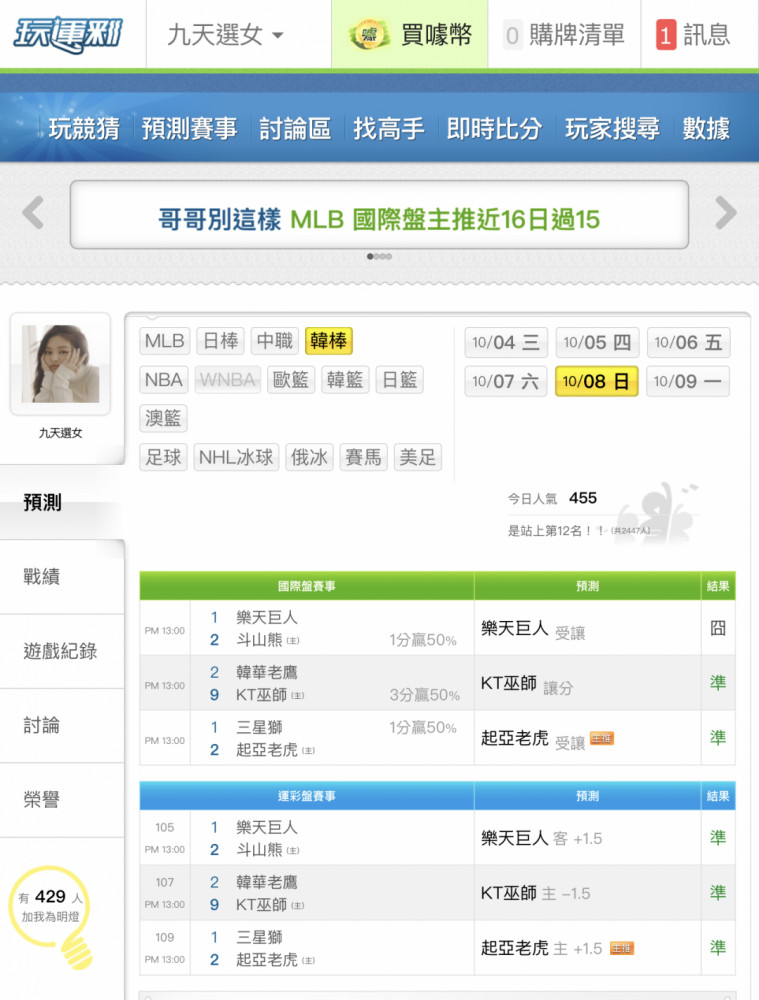Viewport: 759px width, 1000px height.
Task: Select the 日棒 league filter
Action: pos(221,341)
